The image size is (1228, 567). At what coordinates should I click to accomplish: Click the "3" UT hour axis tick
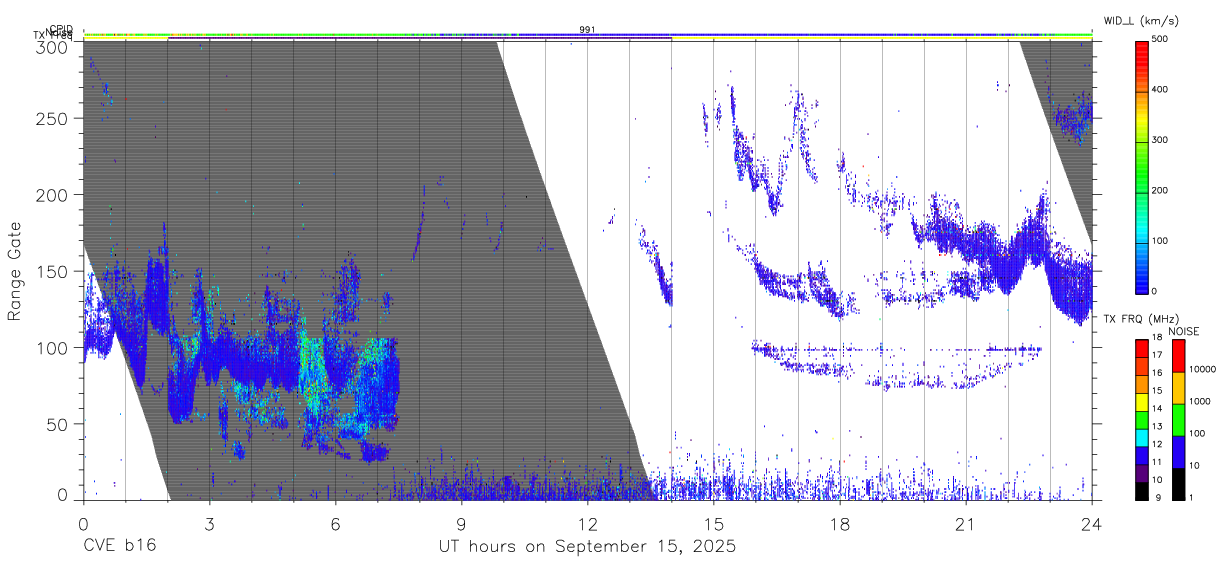pyautogui.click(x=209, y=523)
